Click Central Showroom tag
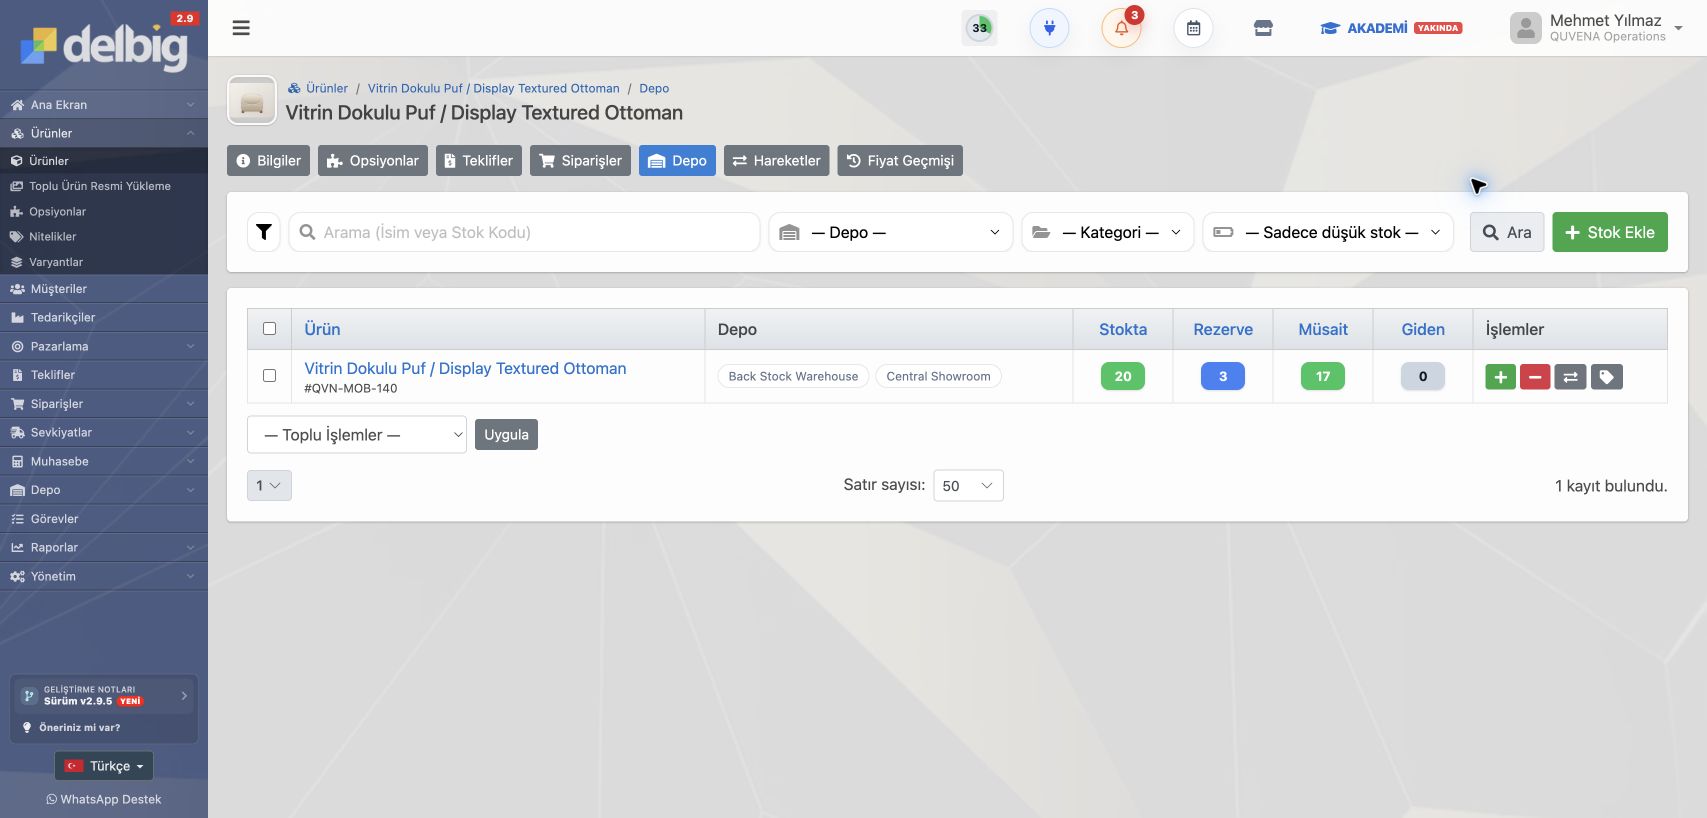 tap(938, 377)
